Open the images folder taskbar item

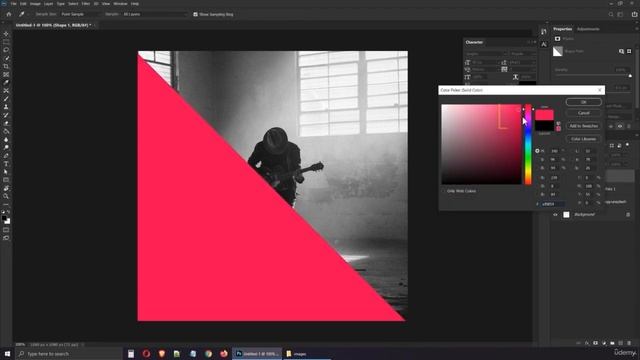306,354
